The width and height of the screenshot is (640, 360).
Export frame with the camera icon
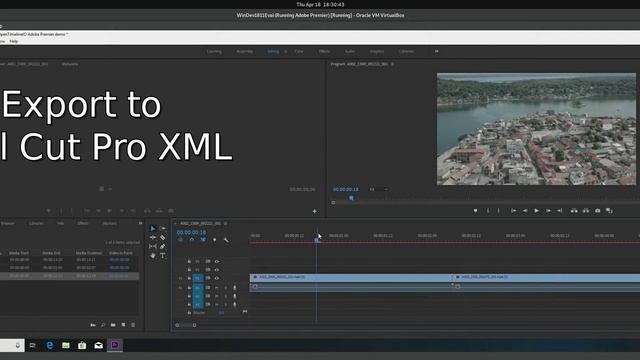(598, 211)
